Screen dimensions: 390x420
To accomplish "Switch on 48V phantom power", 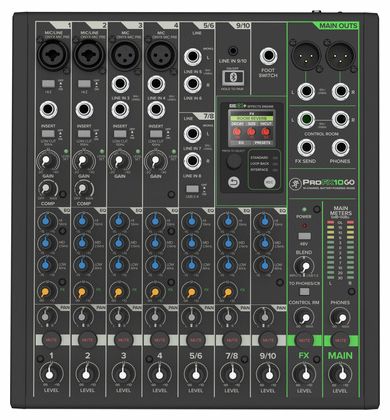I will point(304,236).
